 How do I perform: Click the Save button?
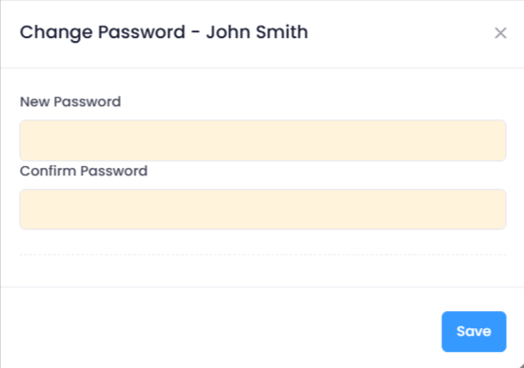pyautogui.click(x=474, y=331)
